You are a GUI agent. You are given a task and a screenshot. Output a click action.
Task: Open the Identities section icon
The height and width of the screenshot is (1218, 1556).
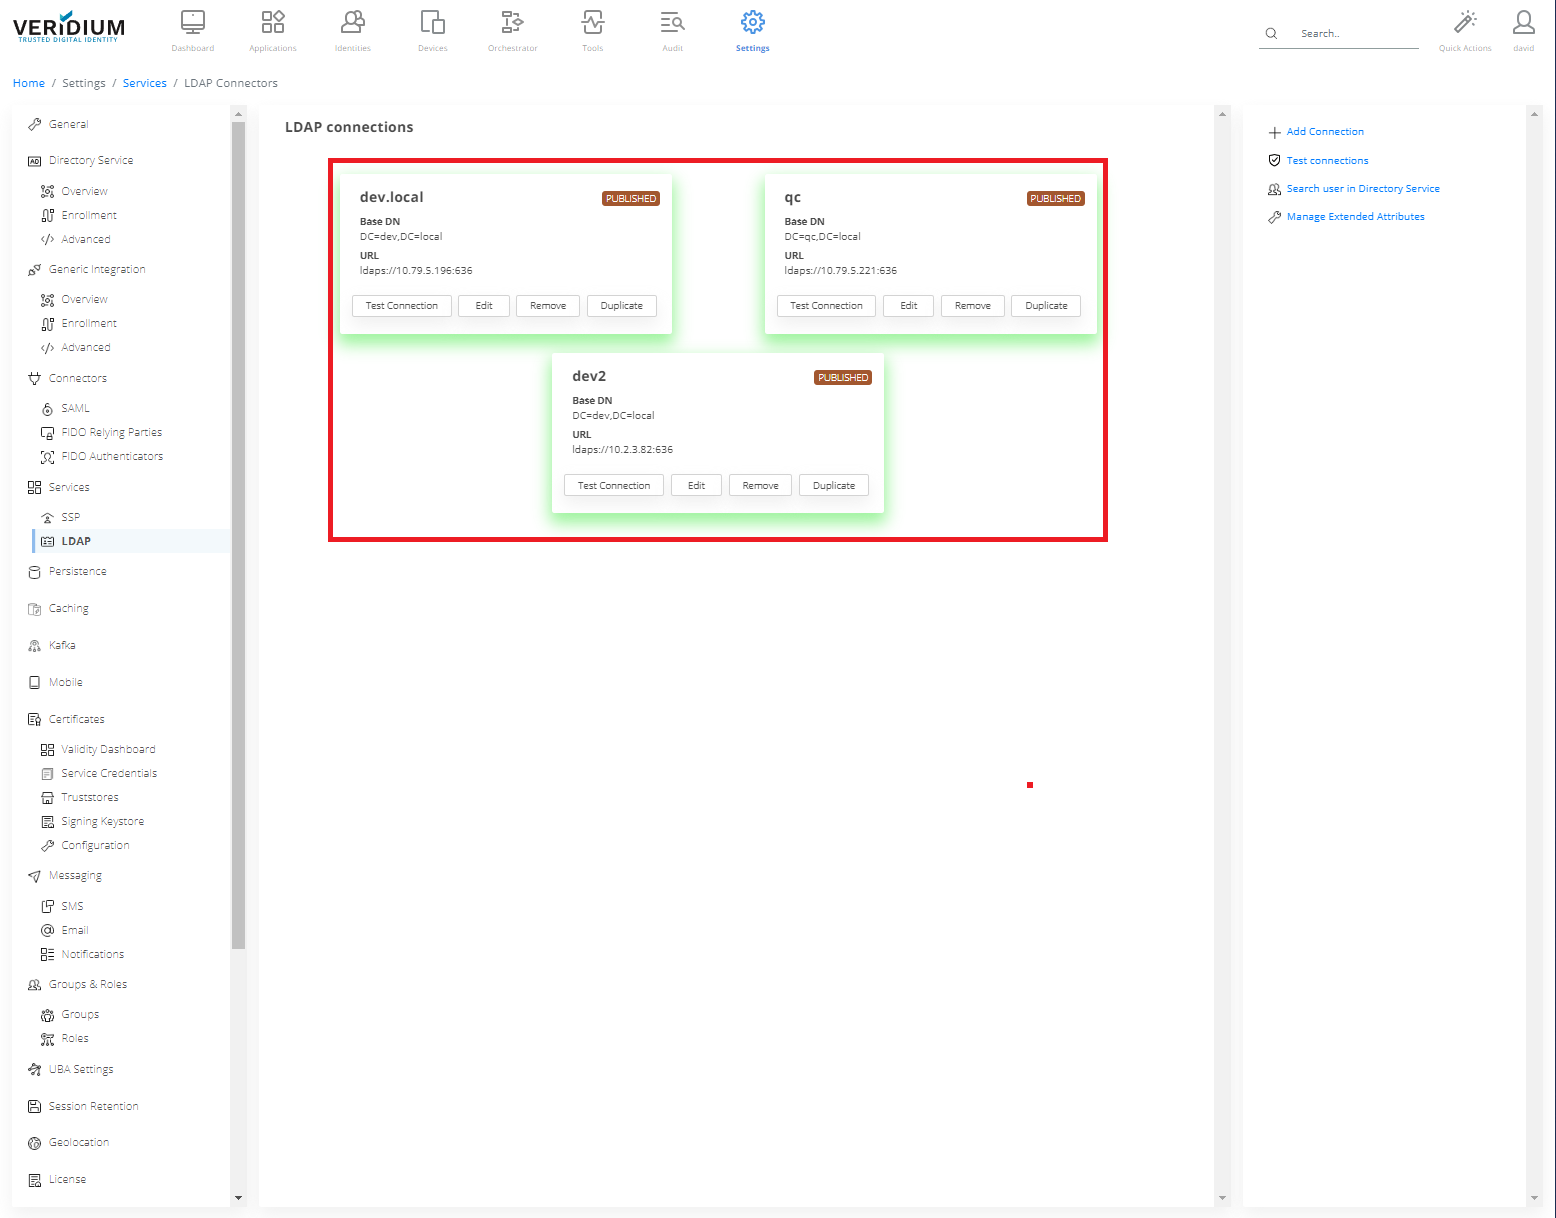click(352, 23)
